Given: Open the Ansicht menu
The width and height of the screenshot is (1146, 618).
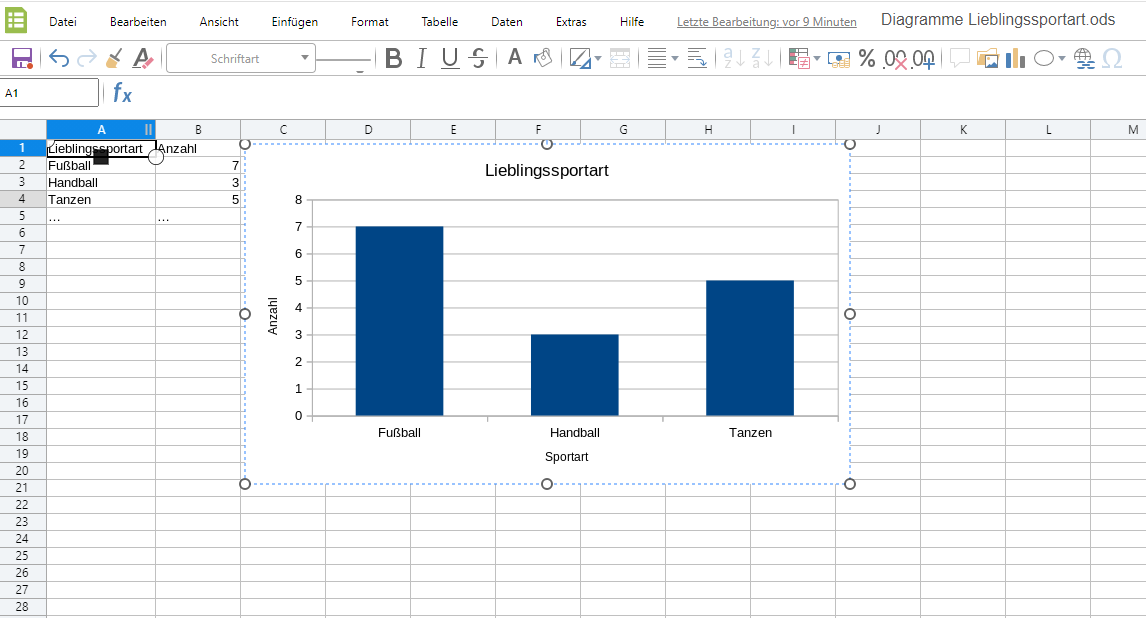Looking at the screenshot, I should click(x=219, y=22).
